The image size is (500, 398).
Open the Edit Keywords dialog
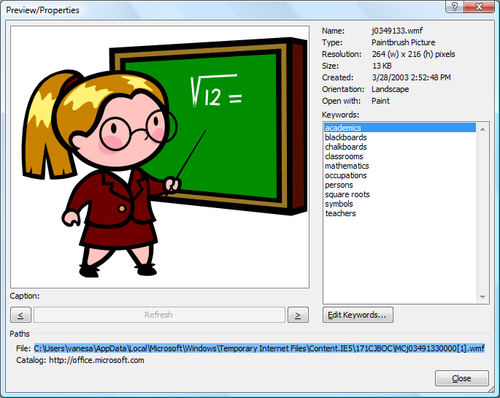(x=358, y=315)
